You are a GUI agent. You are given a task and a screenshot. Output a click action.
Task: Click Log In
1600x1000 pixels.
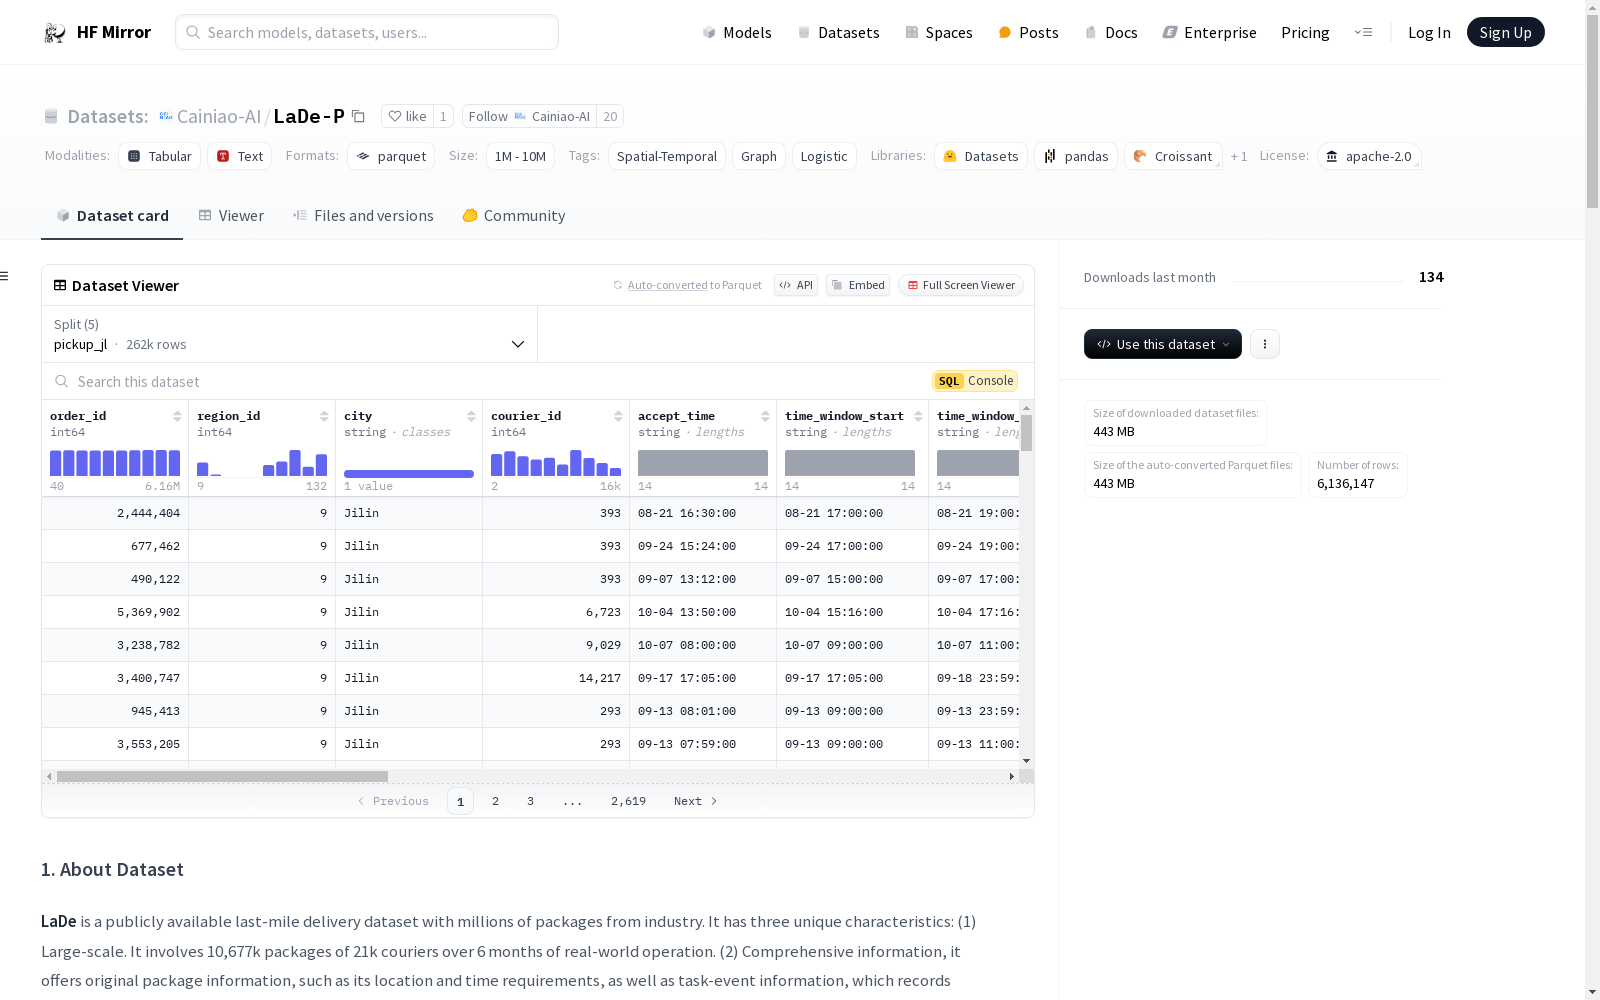point(1429,33)
